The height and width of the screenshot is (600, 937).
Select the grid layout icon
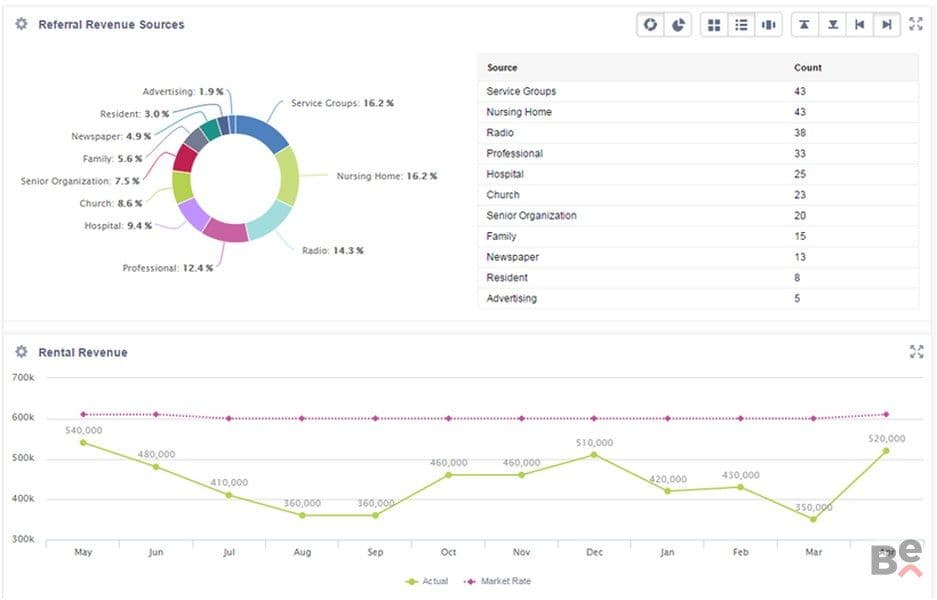(714, 25)
